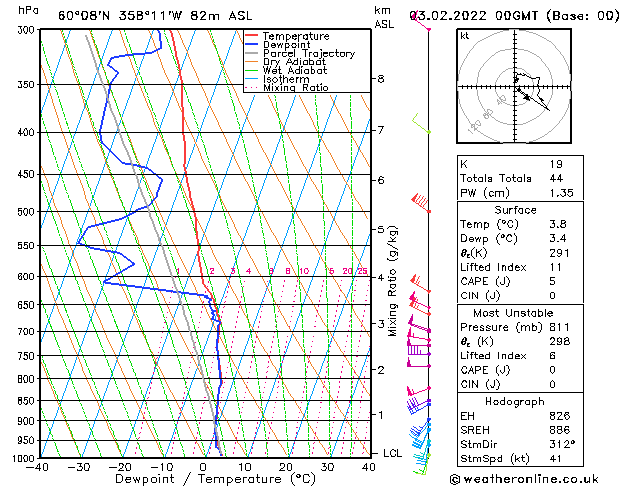Click the 20 temperature axis label
This screenshot has width=629, height=486.
click(x=286, y=467)
